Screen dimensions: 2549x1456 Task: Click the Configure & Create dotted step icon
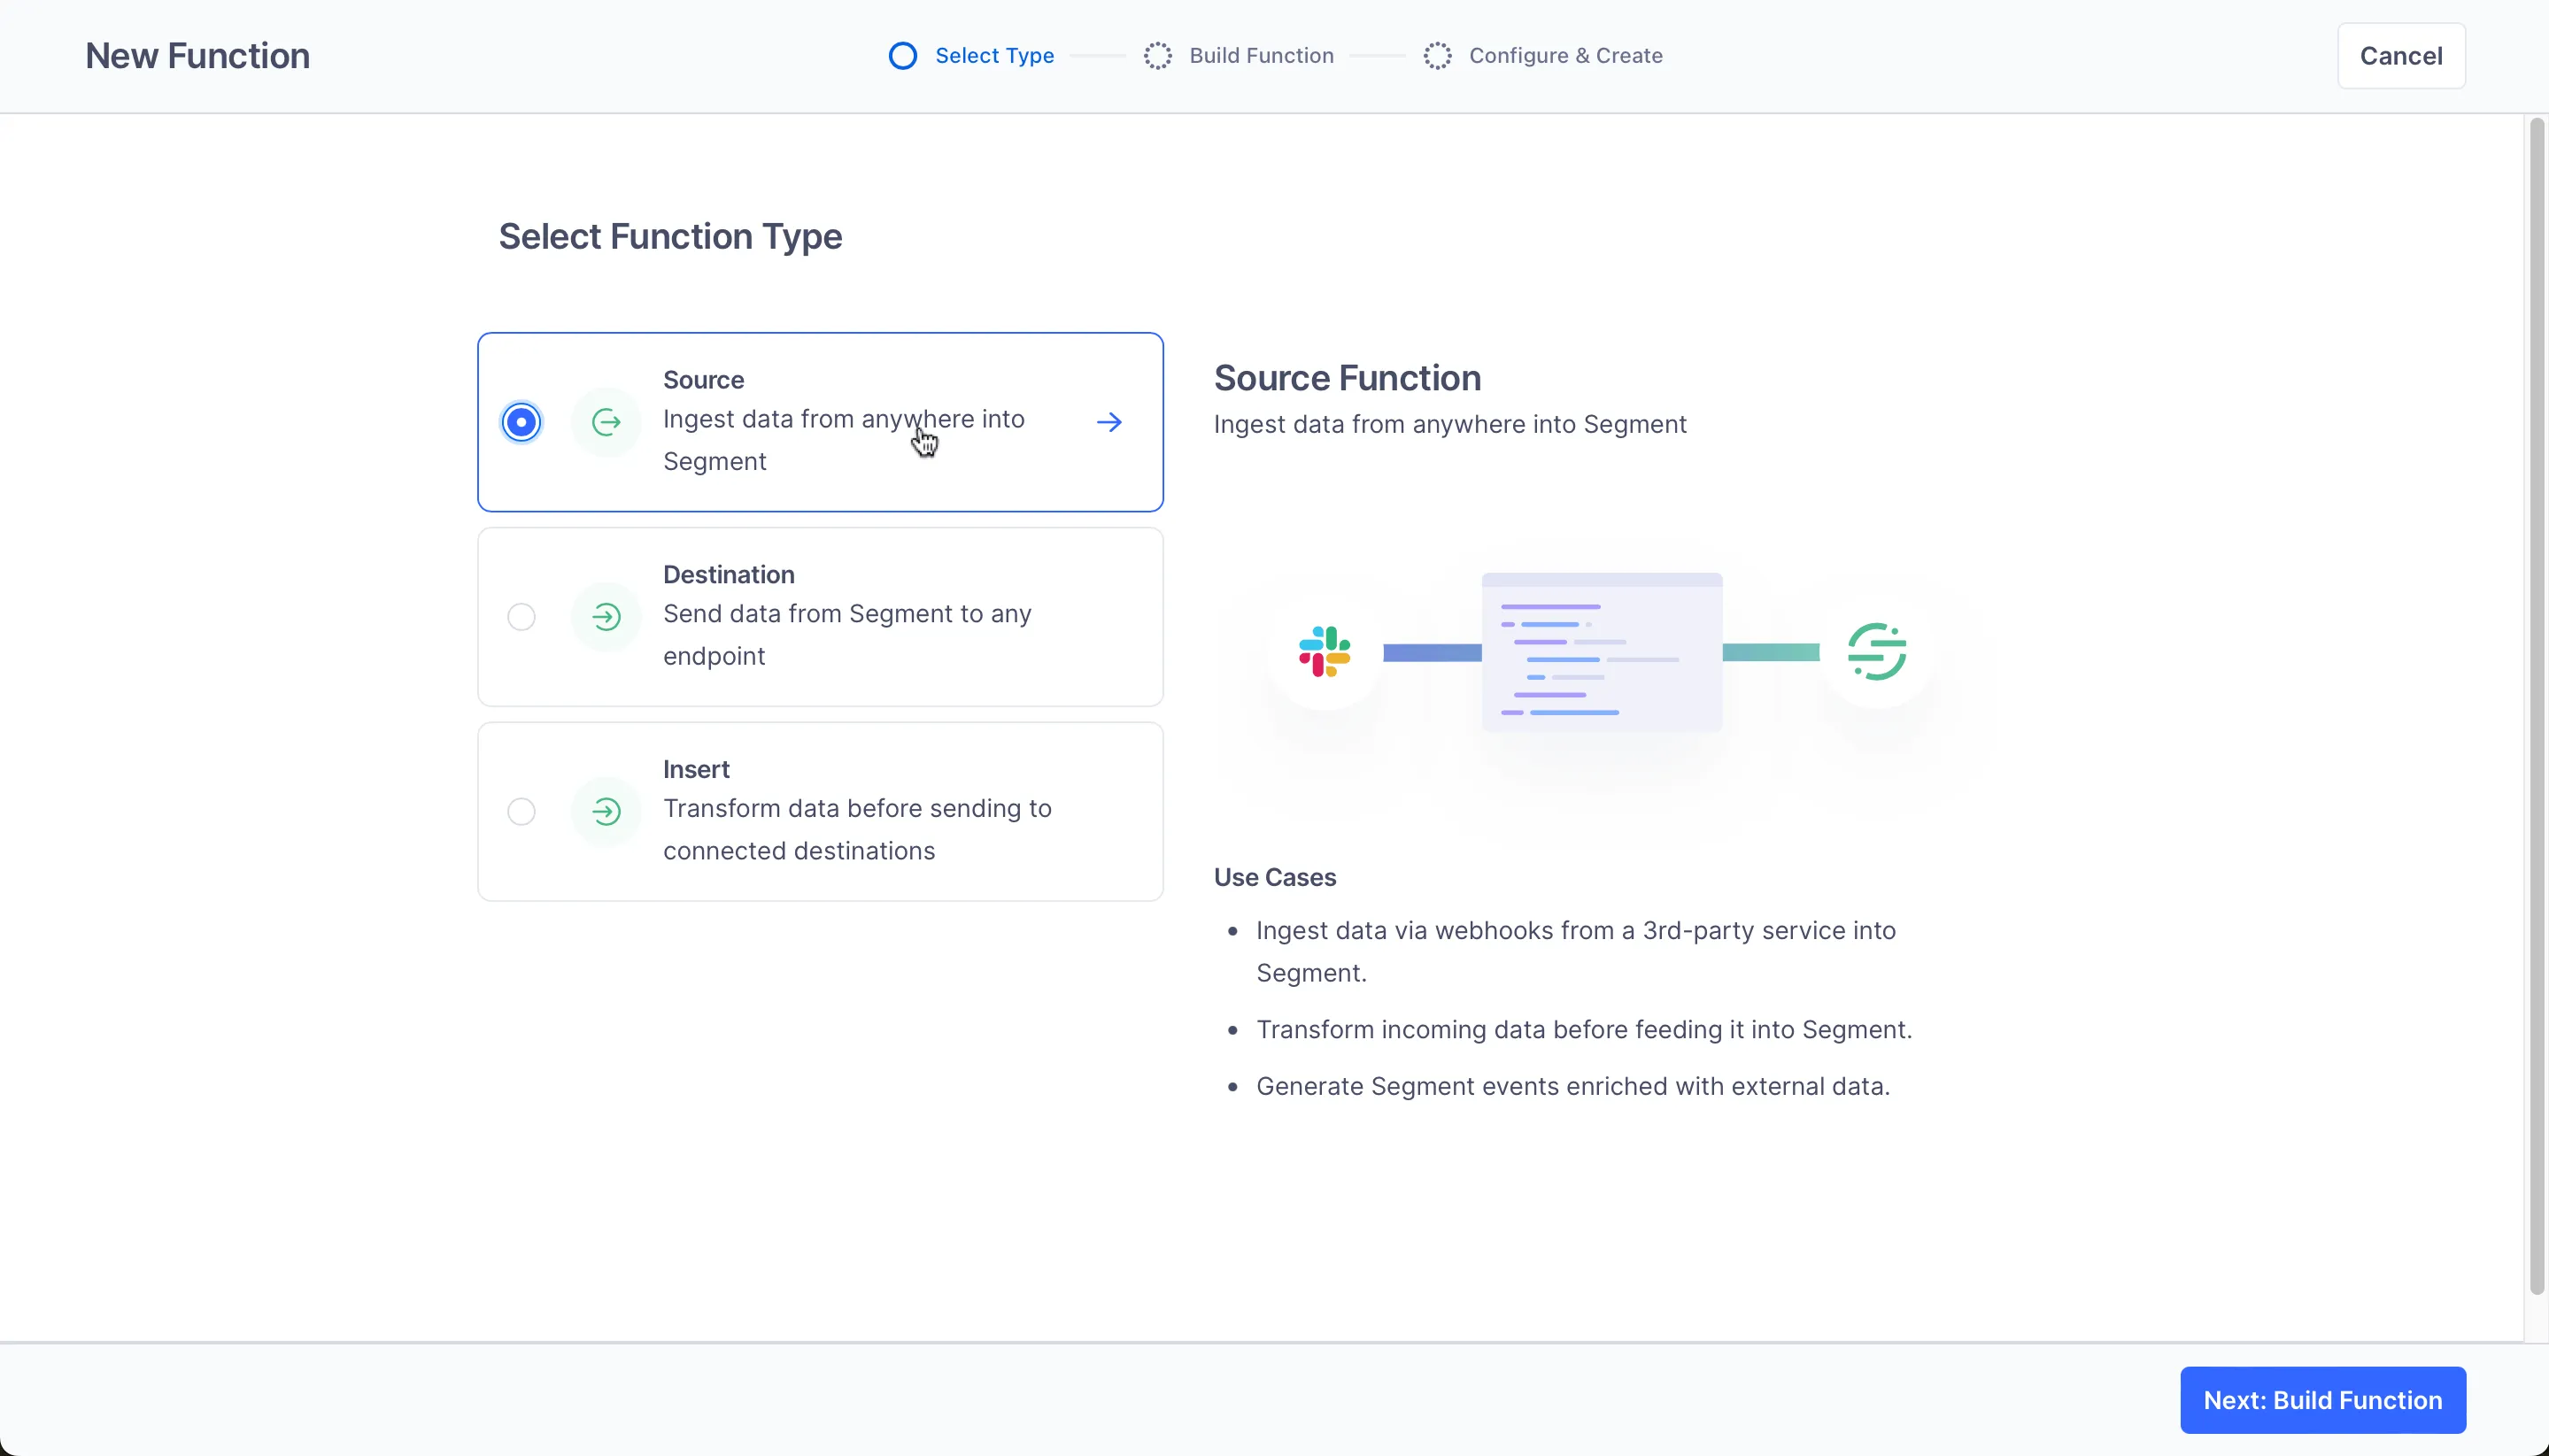[1437, 56]
